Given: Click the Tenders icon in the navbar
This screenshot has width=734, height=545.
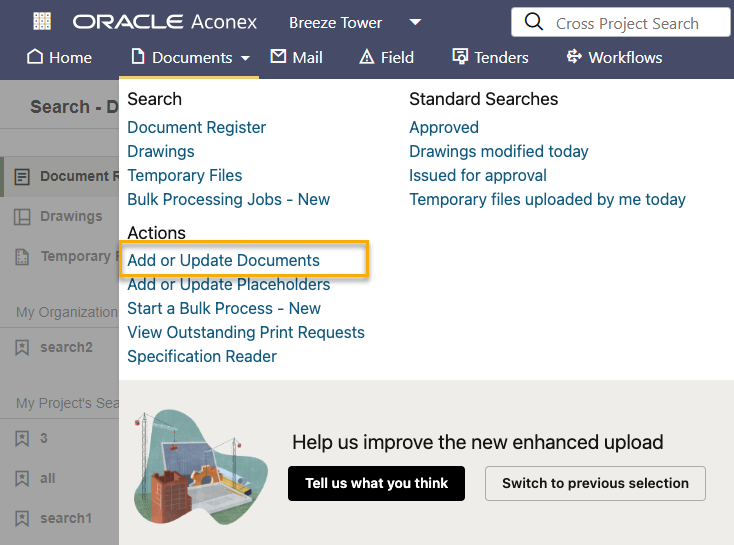Looking at the screenshot, I should pyautogui.click(x=460, y=57).
